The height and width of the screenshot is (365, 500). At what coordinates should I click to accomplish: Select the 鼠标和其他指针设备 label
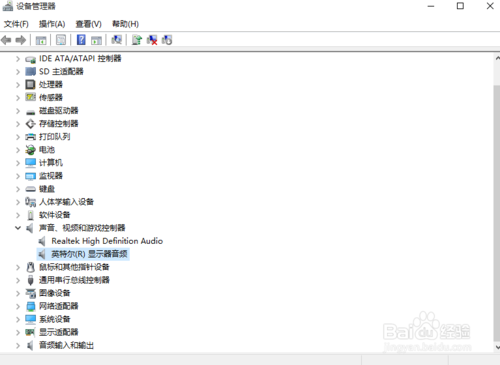click(x=74, y=267)
